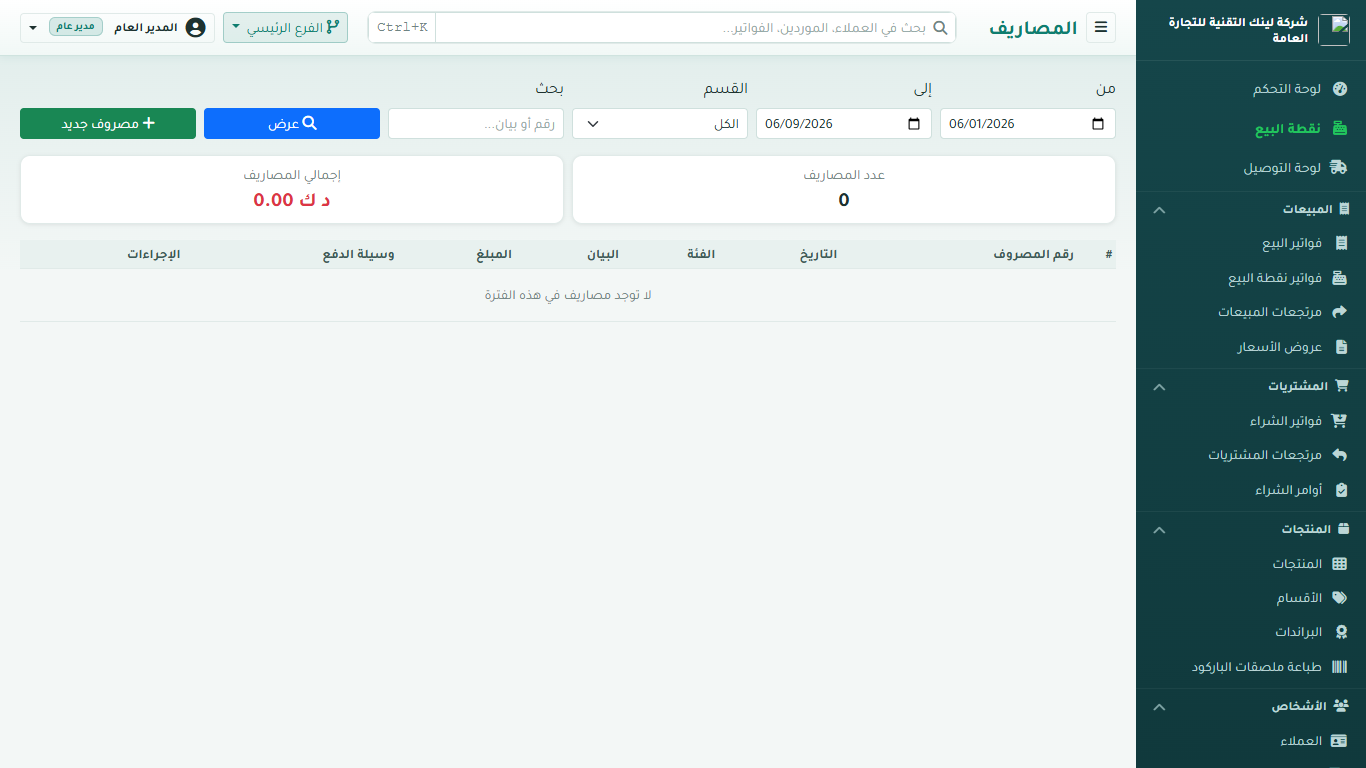The width and height of the screenshot is (1366, 768).
Task: Collapse the المشتريات sidebar section
Action: 1251,386
